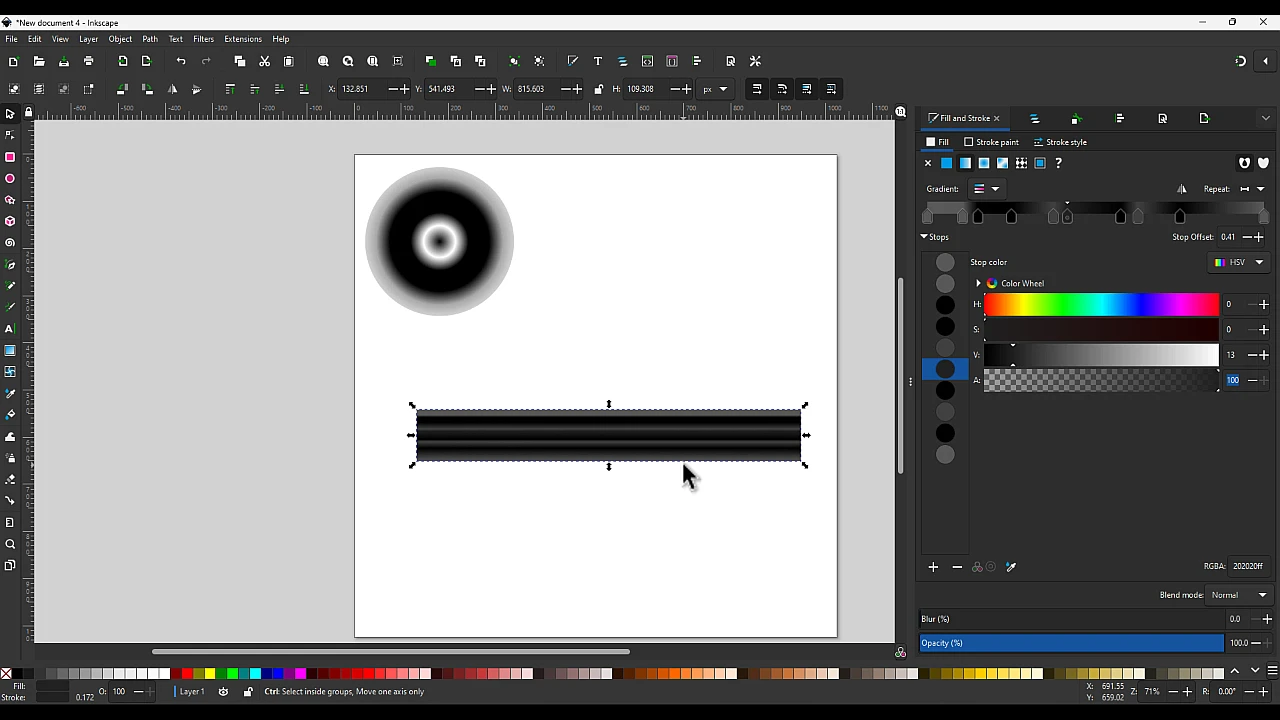Expand the Color Wheel section

point(978,284)
